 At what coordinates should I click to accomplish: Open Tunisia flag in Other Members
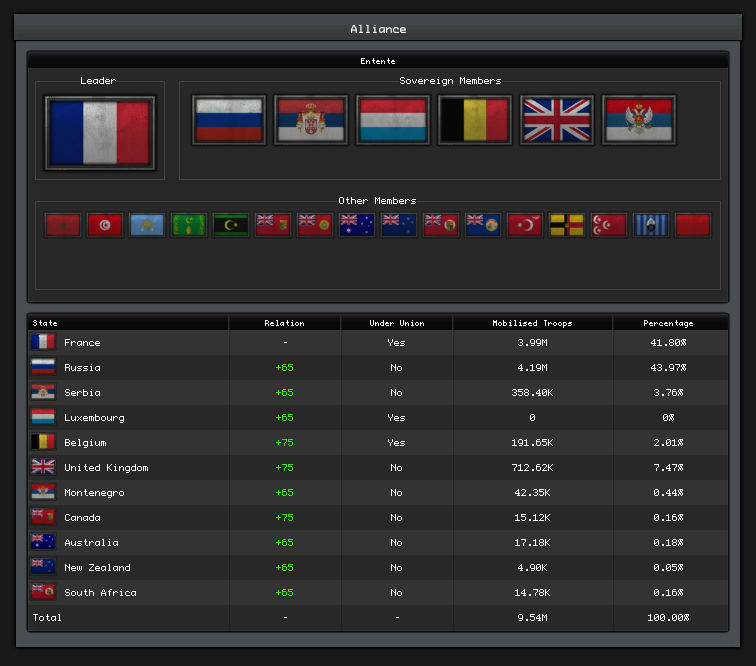[105, 225]
